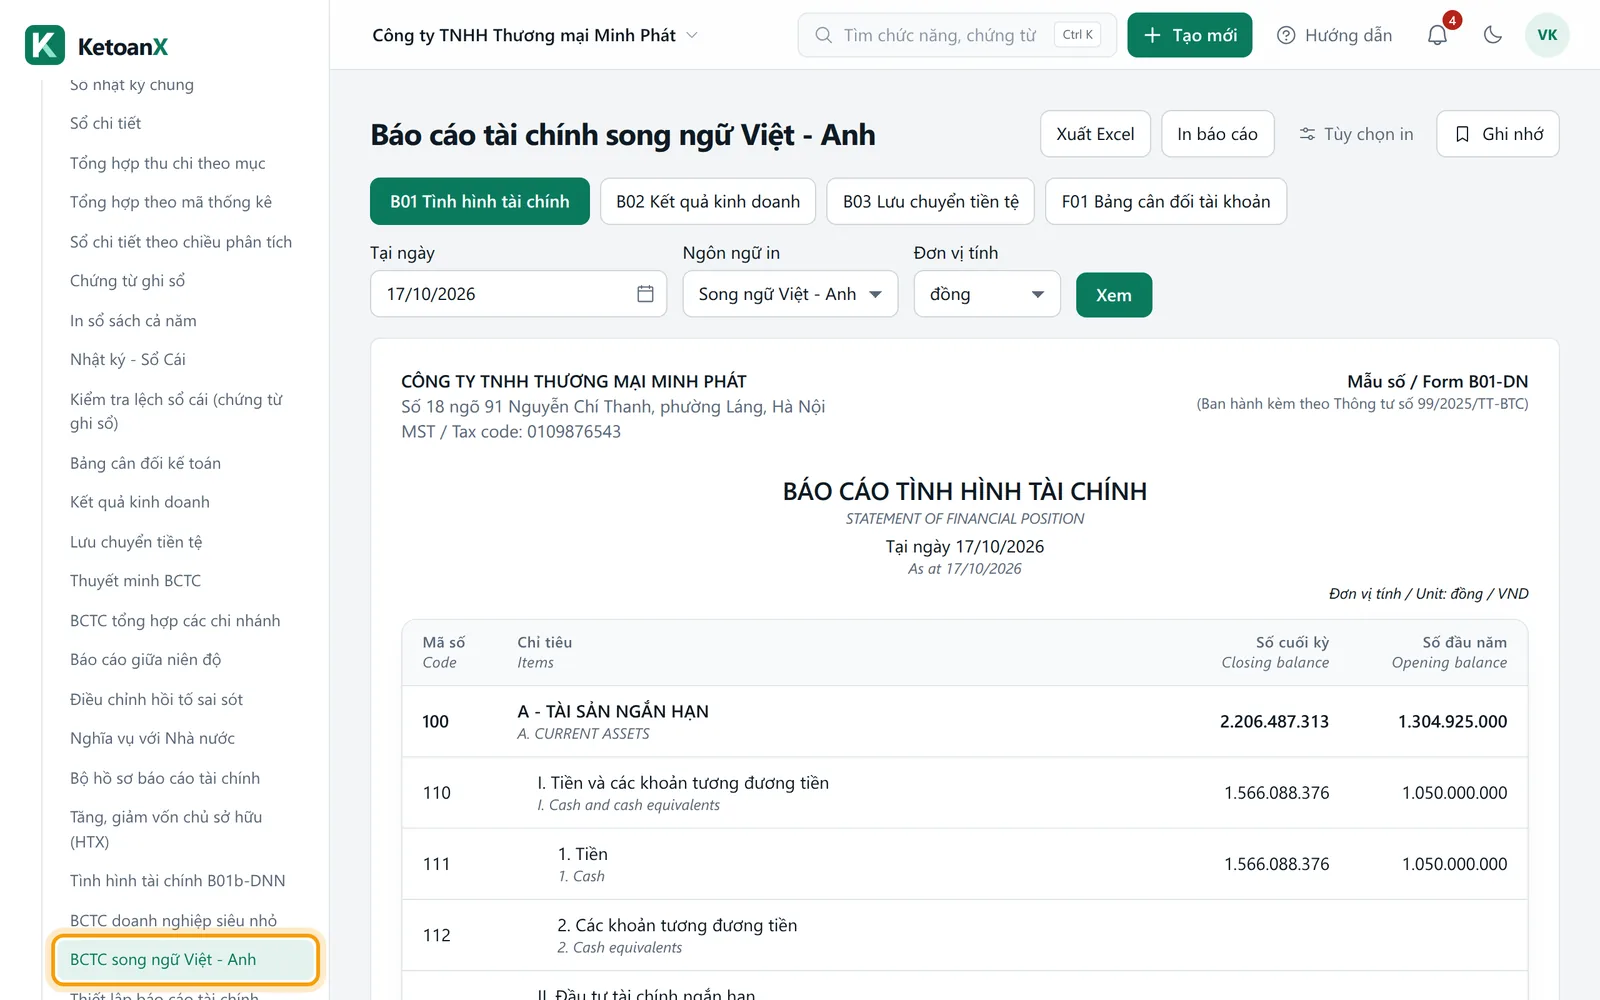
Task: Click row 110 Tiền và các khoản tương đương tiền
Action: 964,793
